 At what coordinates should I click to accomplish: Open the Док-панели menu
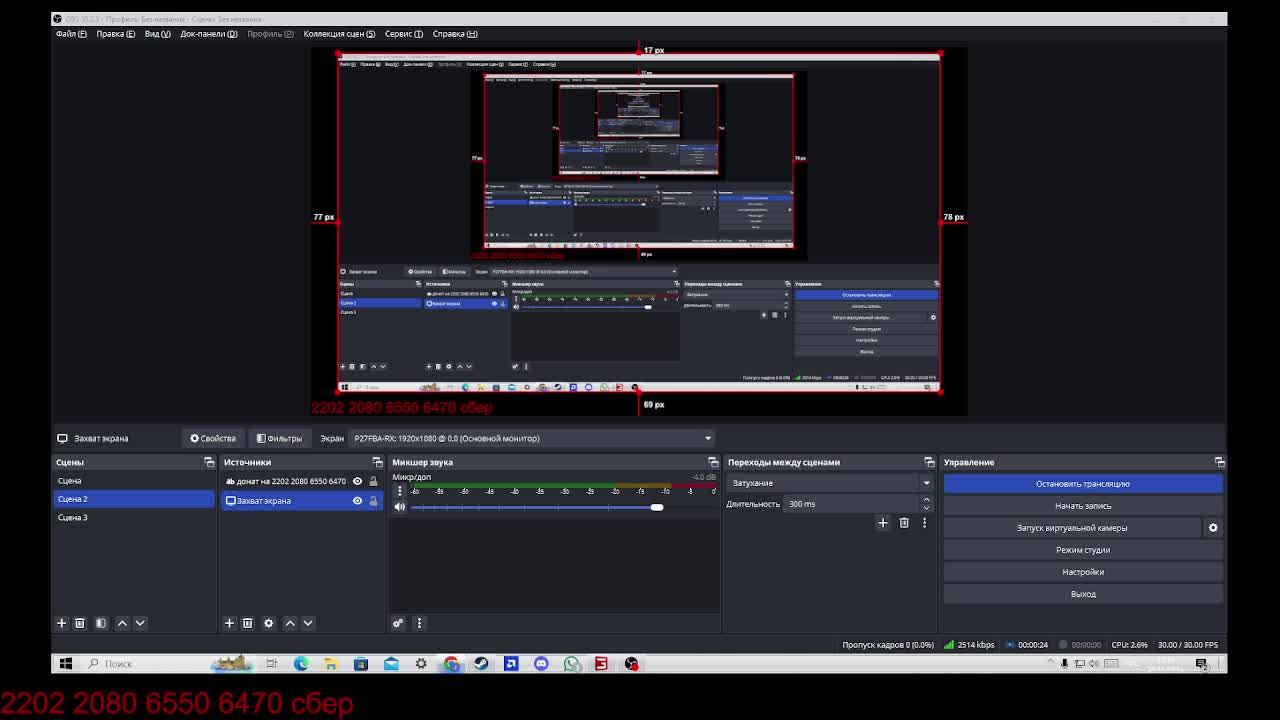[208, 34]
